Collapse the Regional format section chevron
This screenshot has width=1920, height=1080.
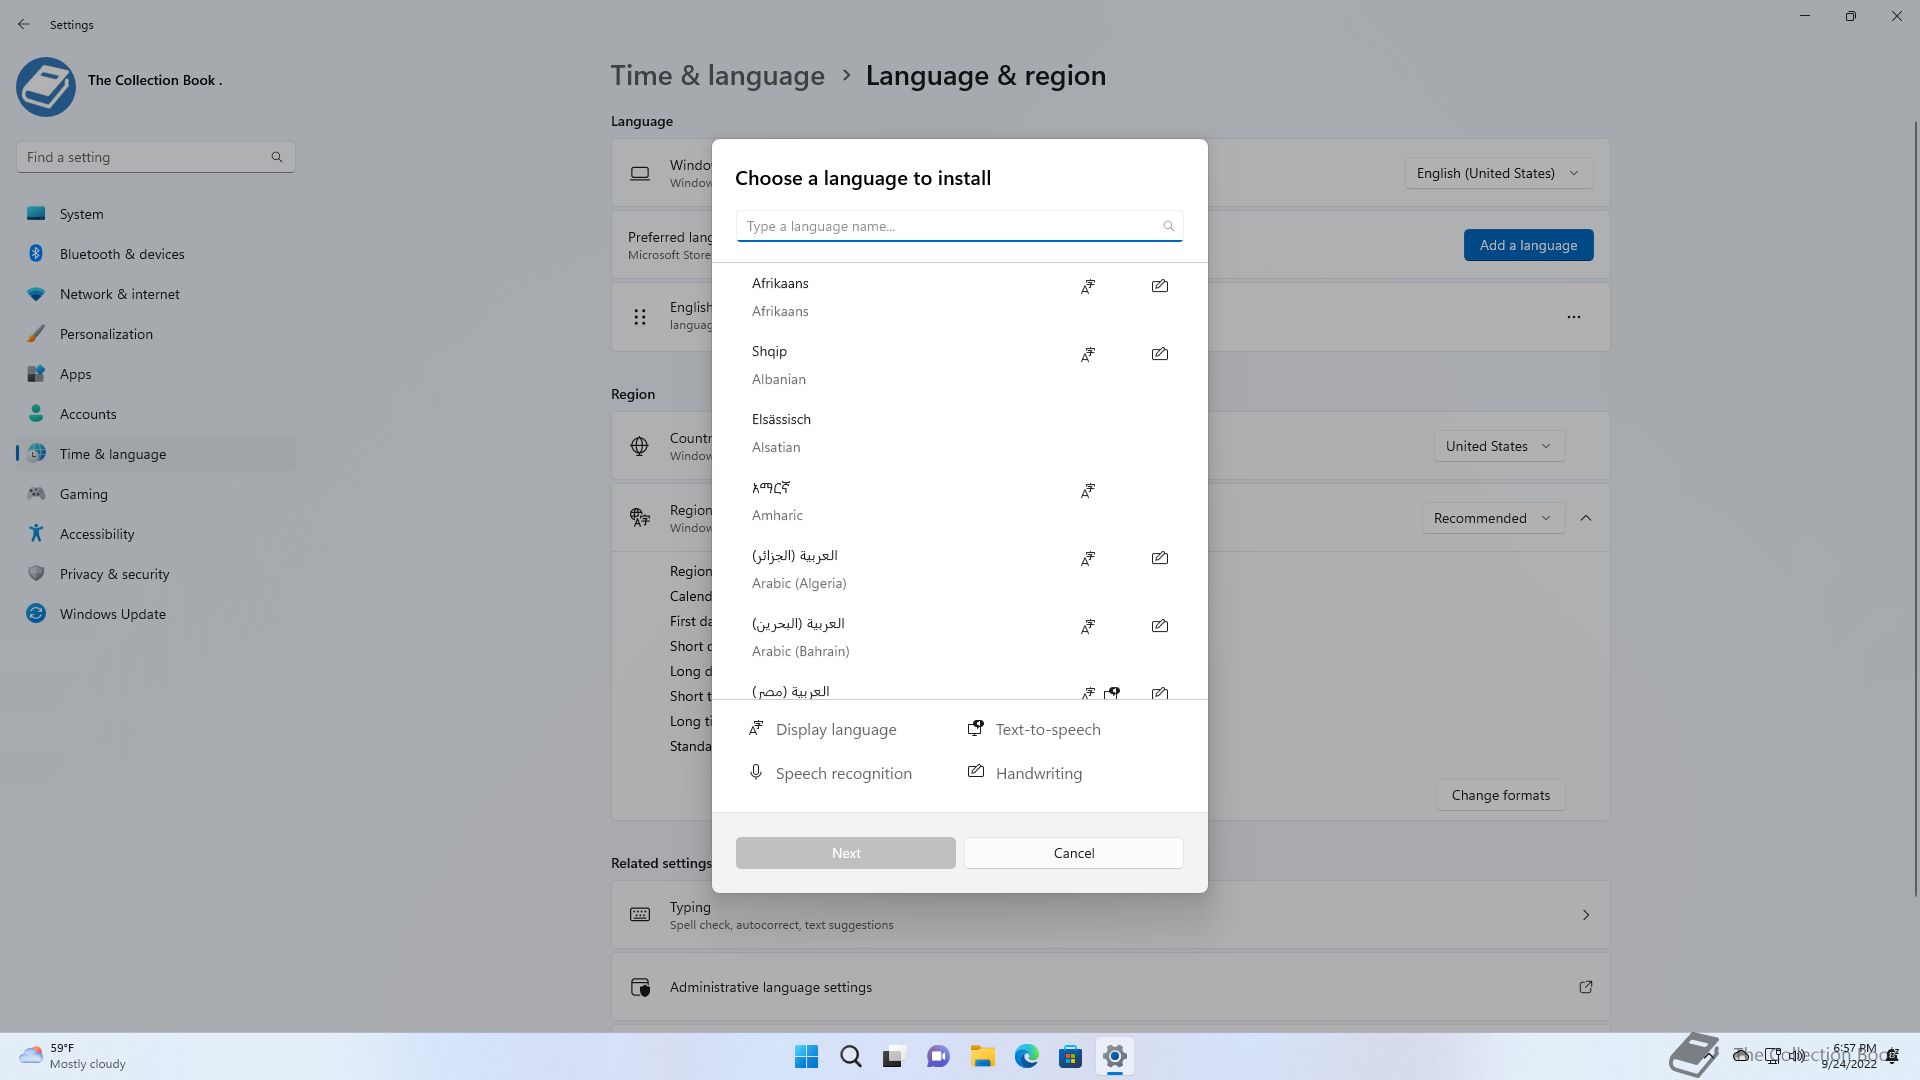(1585, 518)
